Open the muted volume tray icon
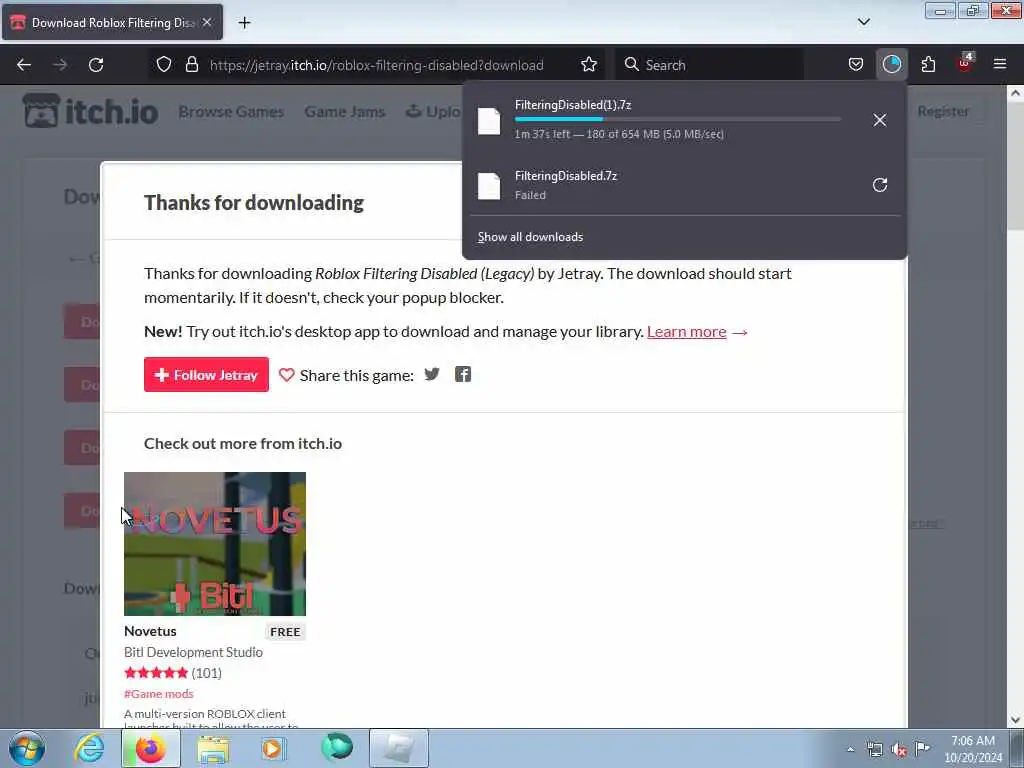This screenshot has width=1024, height=768. [x=899, y=750]
